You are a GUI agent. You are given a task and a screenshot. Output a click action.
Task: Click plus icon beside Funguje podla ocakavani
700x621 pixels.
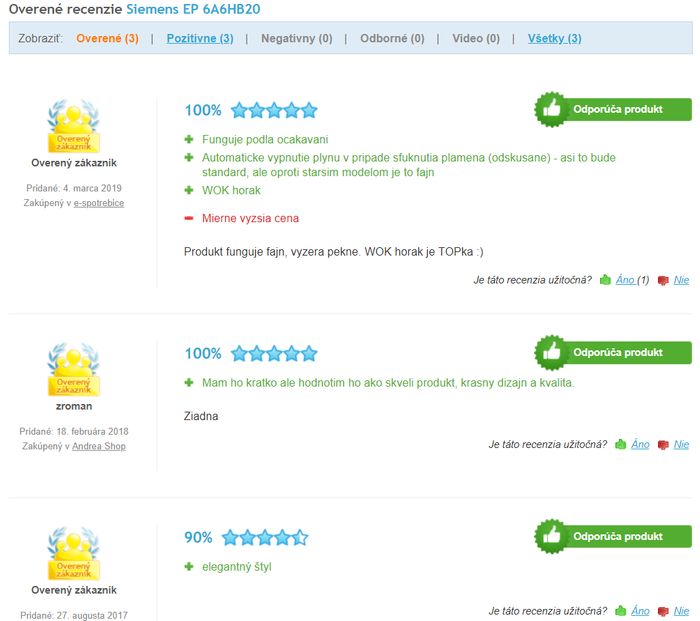pyautogui.click(x=189, y=139)
